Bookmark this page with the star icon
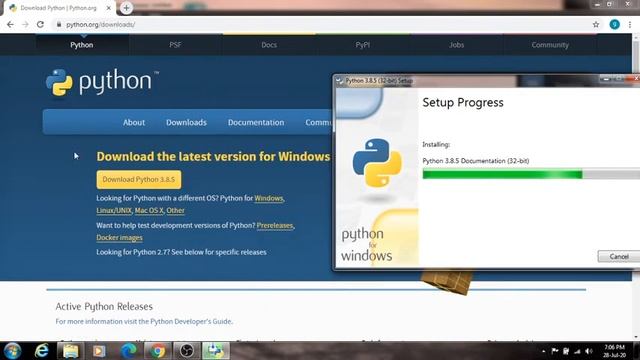 596,24
